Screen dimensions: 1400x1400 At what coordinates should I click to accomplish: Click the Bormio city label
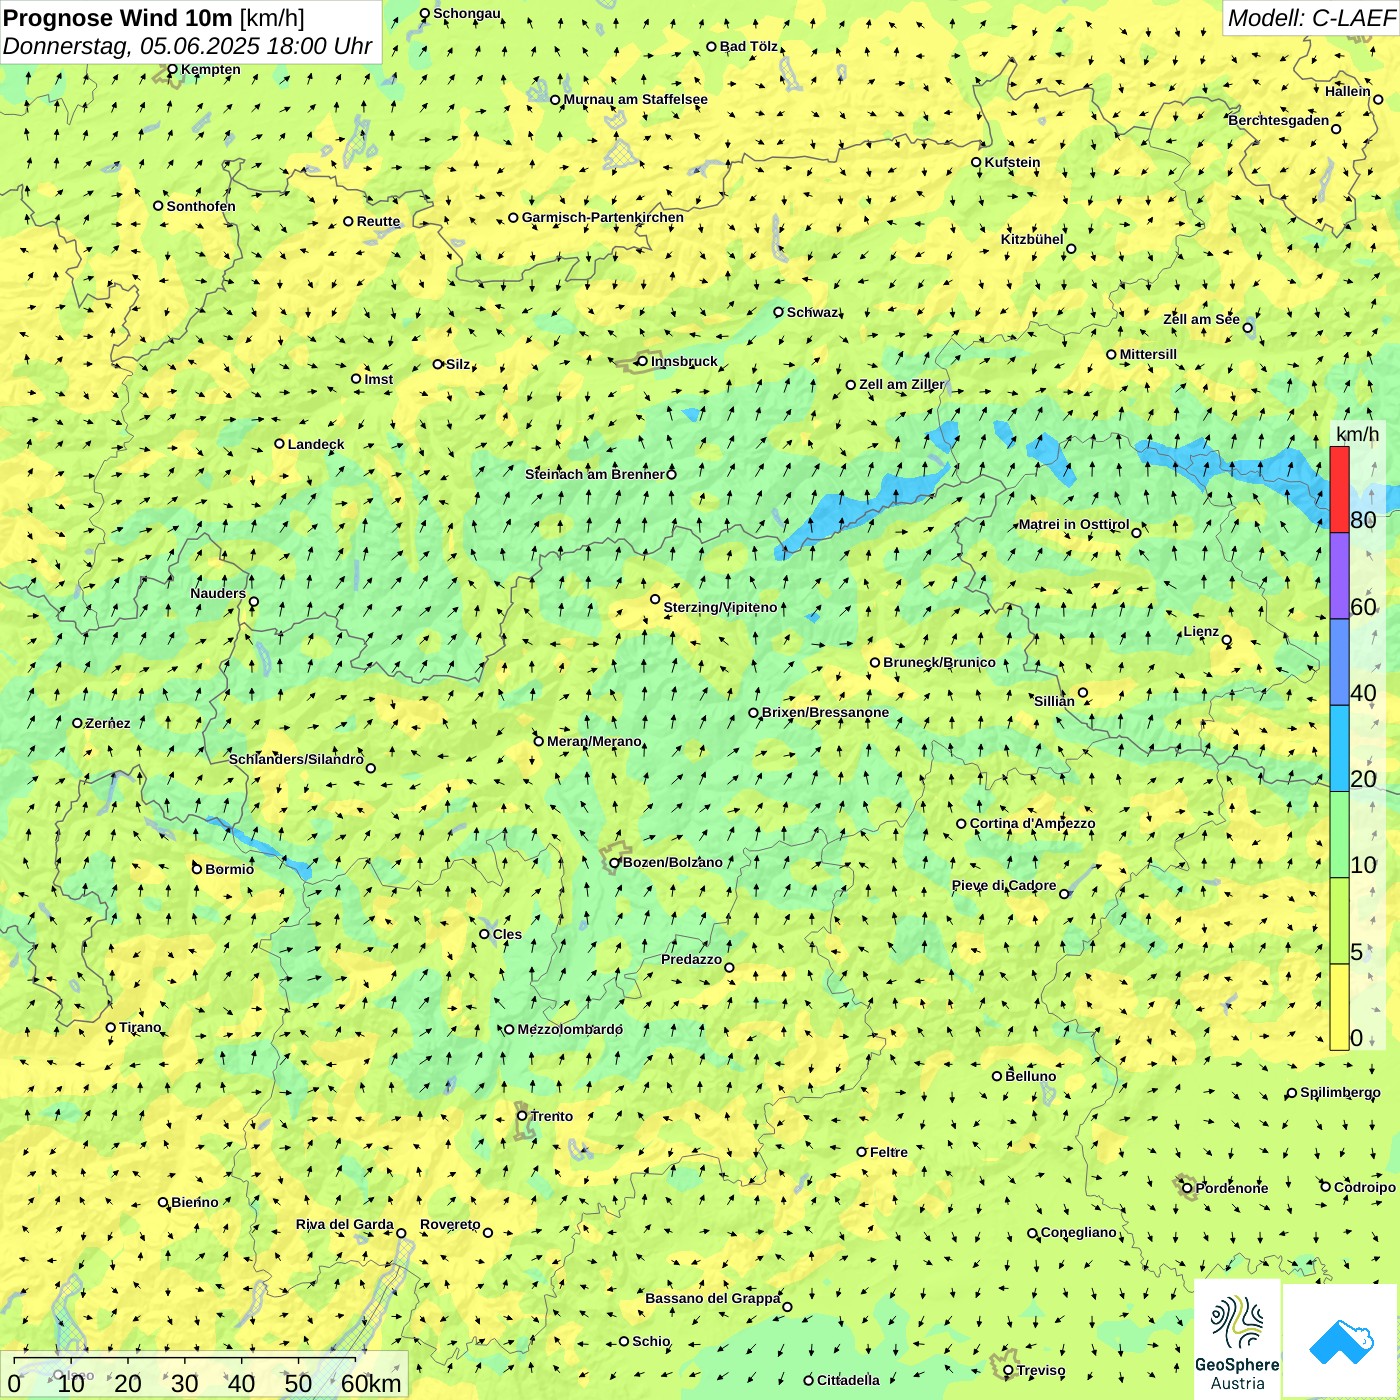point(230,869)
